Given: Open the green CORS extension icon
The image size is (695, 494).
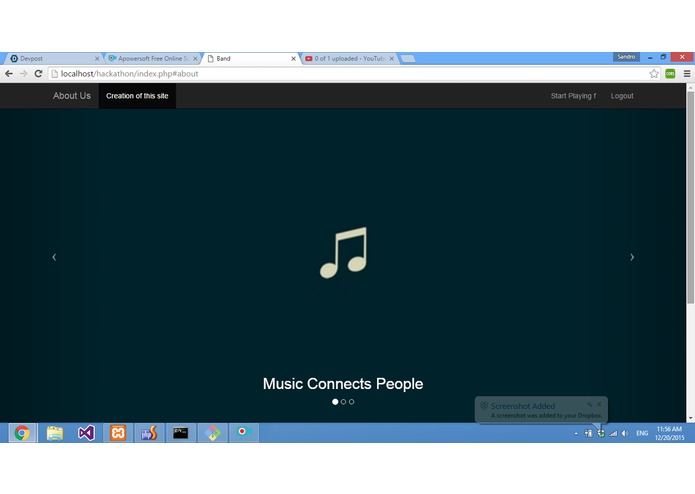Looking at the screenshot, I should tap(670, 74).
